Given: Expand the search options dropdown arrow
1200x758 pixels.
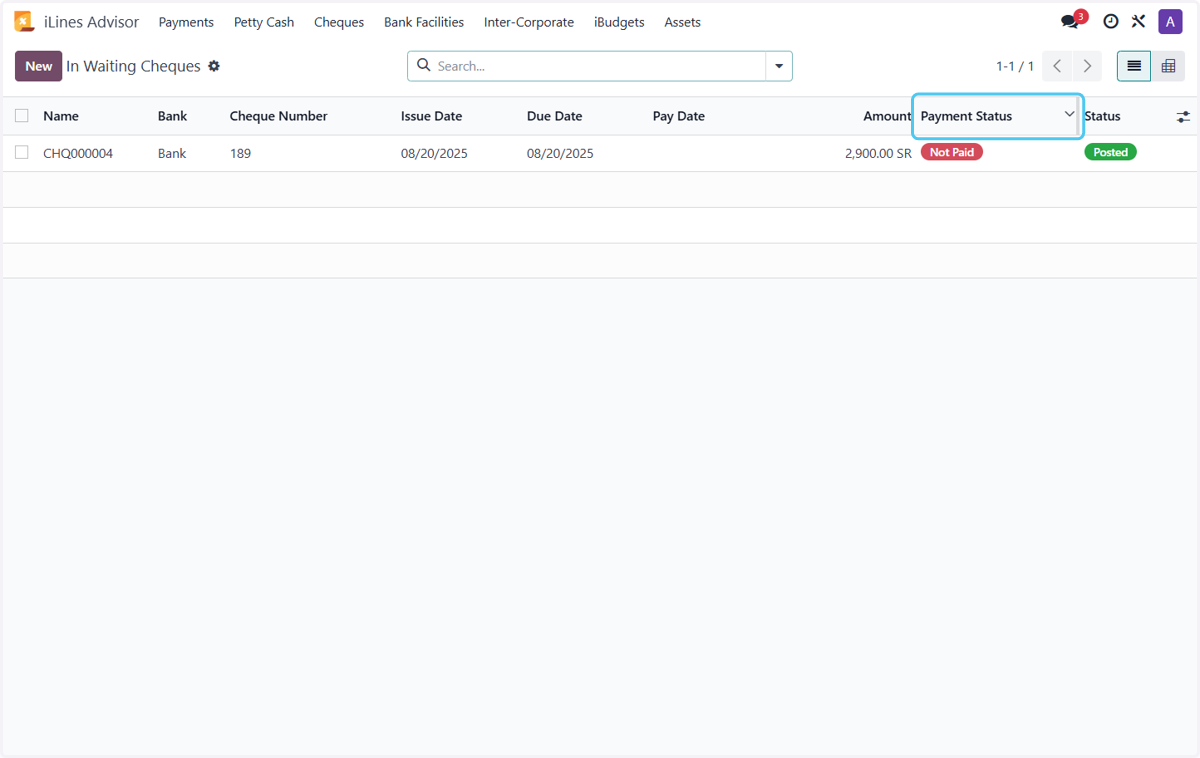Looking at the screenshot, I should [x=779, y=66].
